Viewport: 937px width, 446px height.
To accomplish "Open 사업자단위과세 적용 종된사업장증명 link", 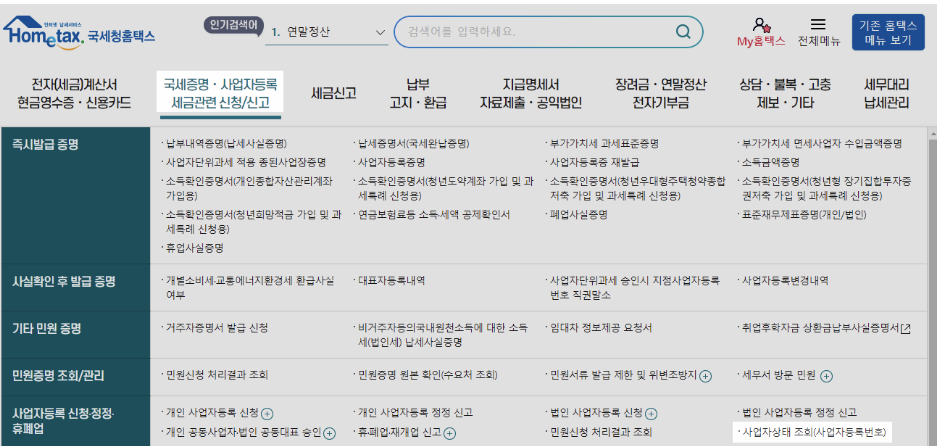I will (x=246, y=162).
